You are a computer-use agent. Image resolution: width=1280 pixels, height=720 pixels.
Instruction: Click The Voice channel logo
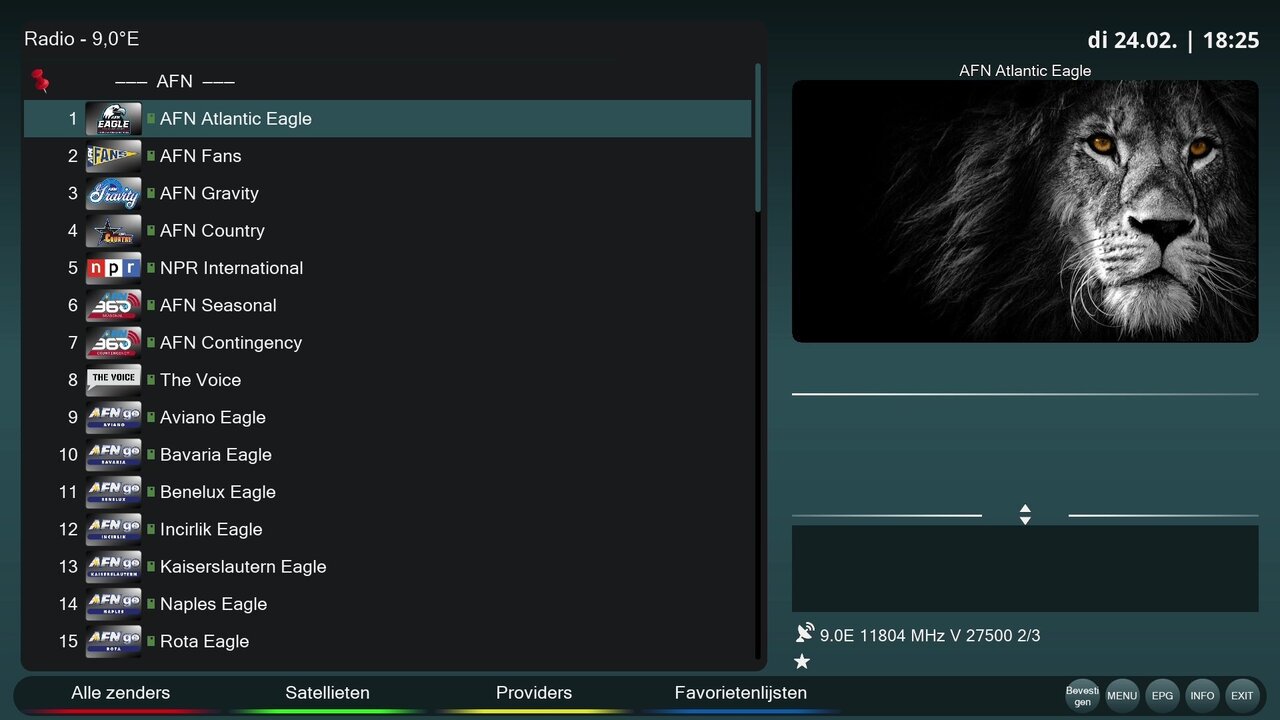113,380
